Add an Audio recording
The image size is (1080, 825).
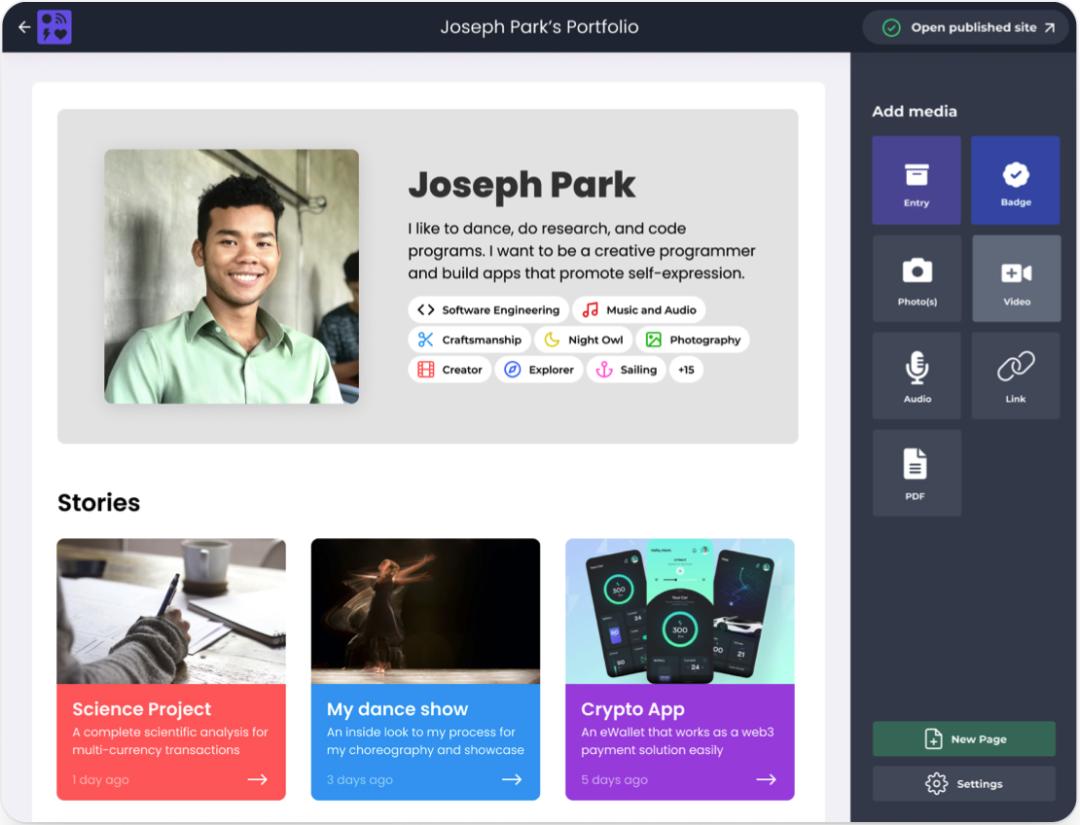click(x=917, y=376)
